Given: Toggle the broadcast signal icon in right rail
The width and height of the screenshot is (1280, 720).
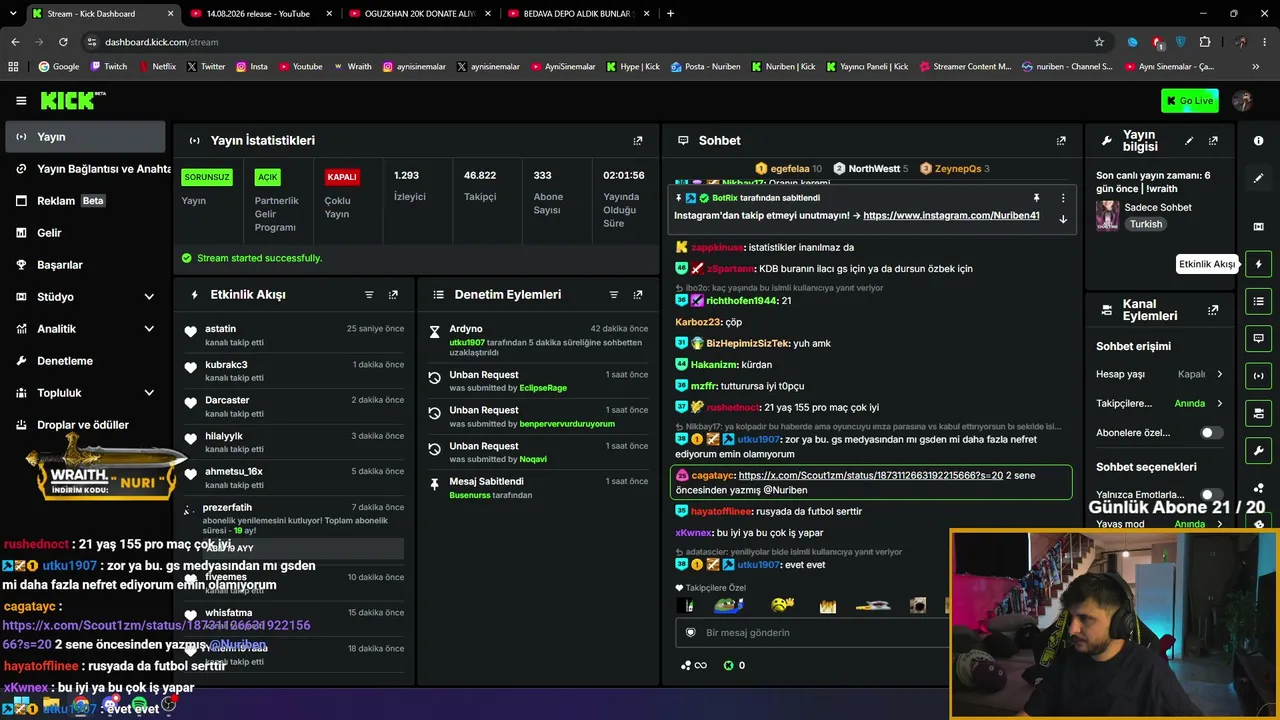Looking at the screenshot, I should point(1259,376).
